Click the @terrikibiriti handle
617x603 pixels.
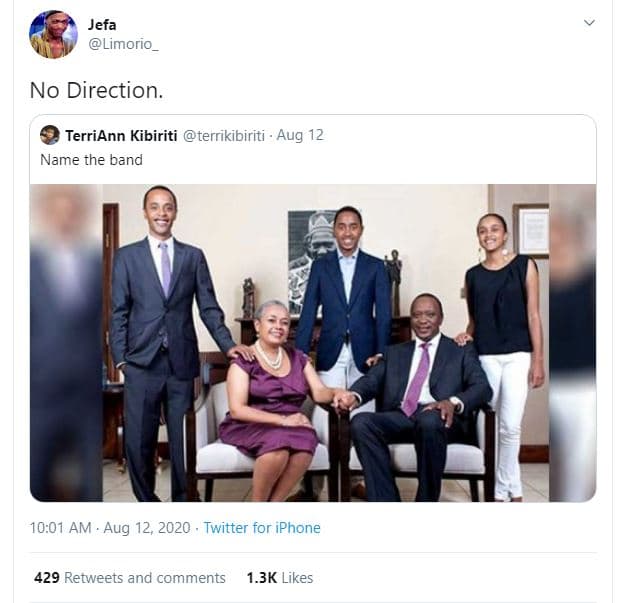(x=224, y=135)
